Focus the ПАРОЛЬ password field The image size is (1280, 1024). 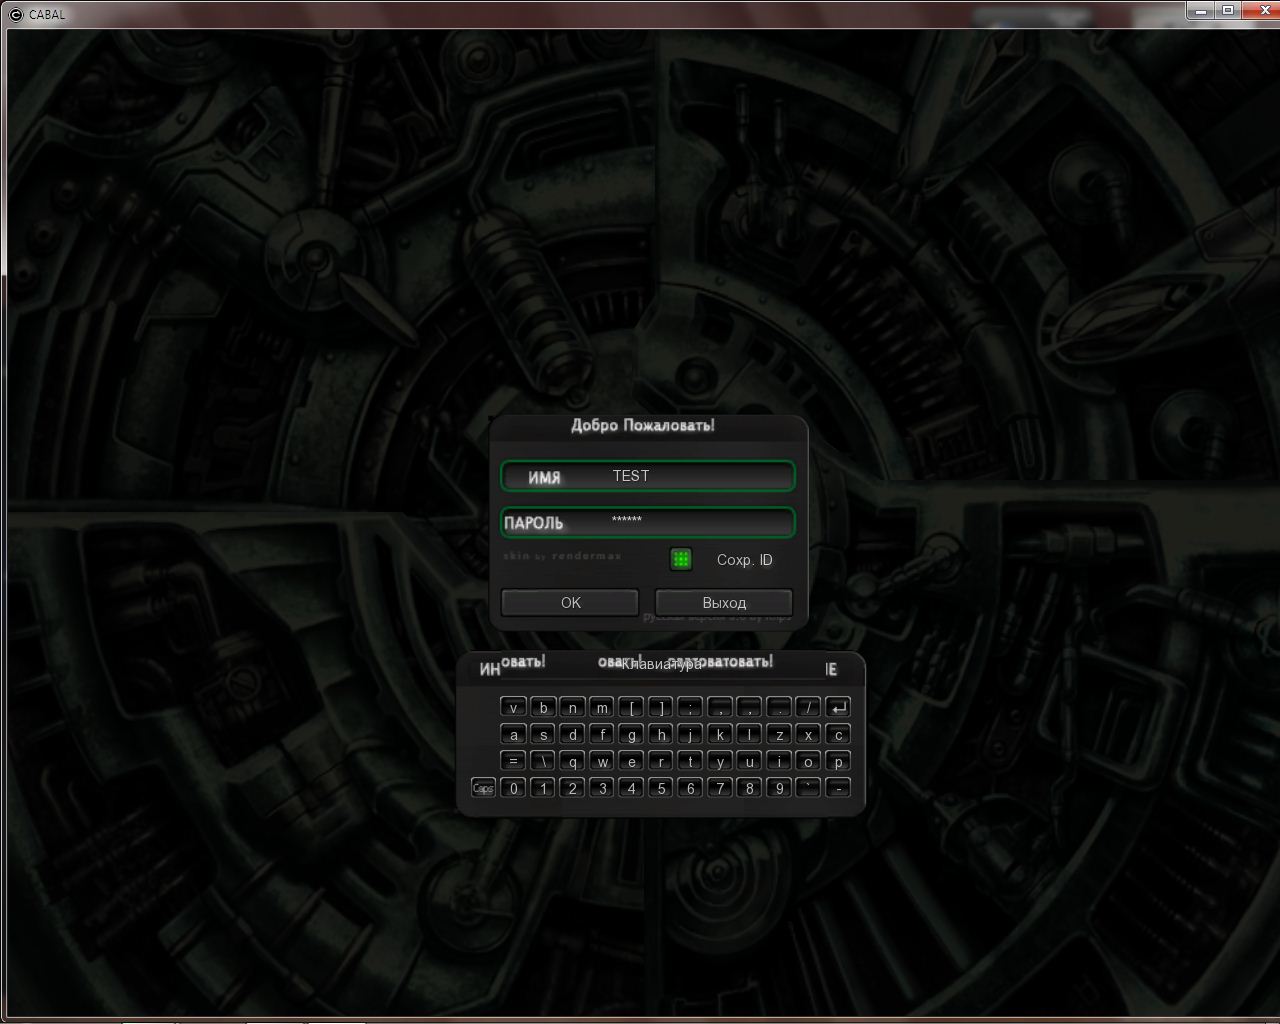pyautogui.click(x=648, y=522)
